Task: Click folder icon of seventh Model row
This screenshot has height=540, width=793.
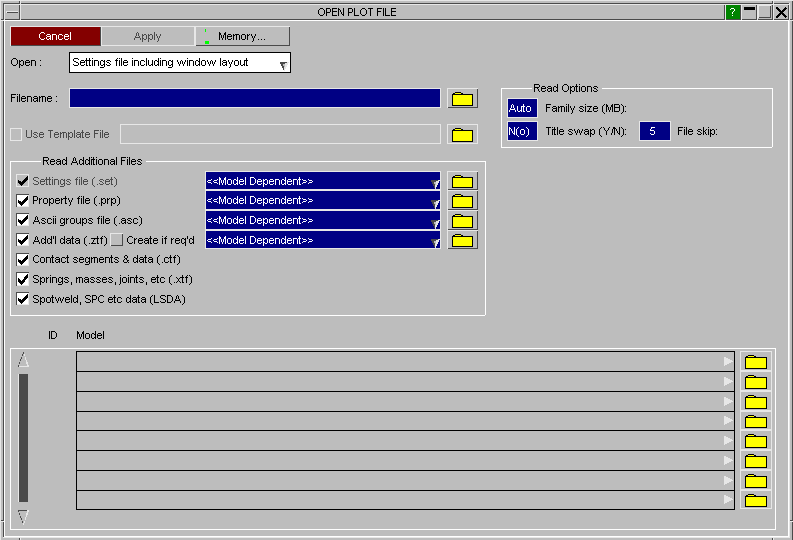Action: pyautogui.click(x=756, y=481)
